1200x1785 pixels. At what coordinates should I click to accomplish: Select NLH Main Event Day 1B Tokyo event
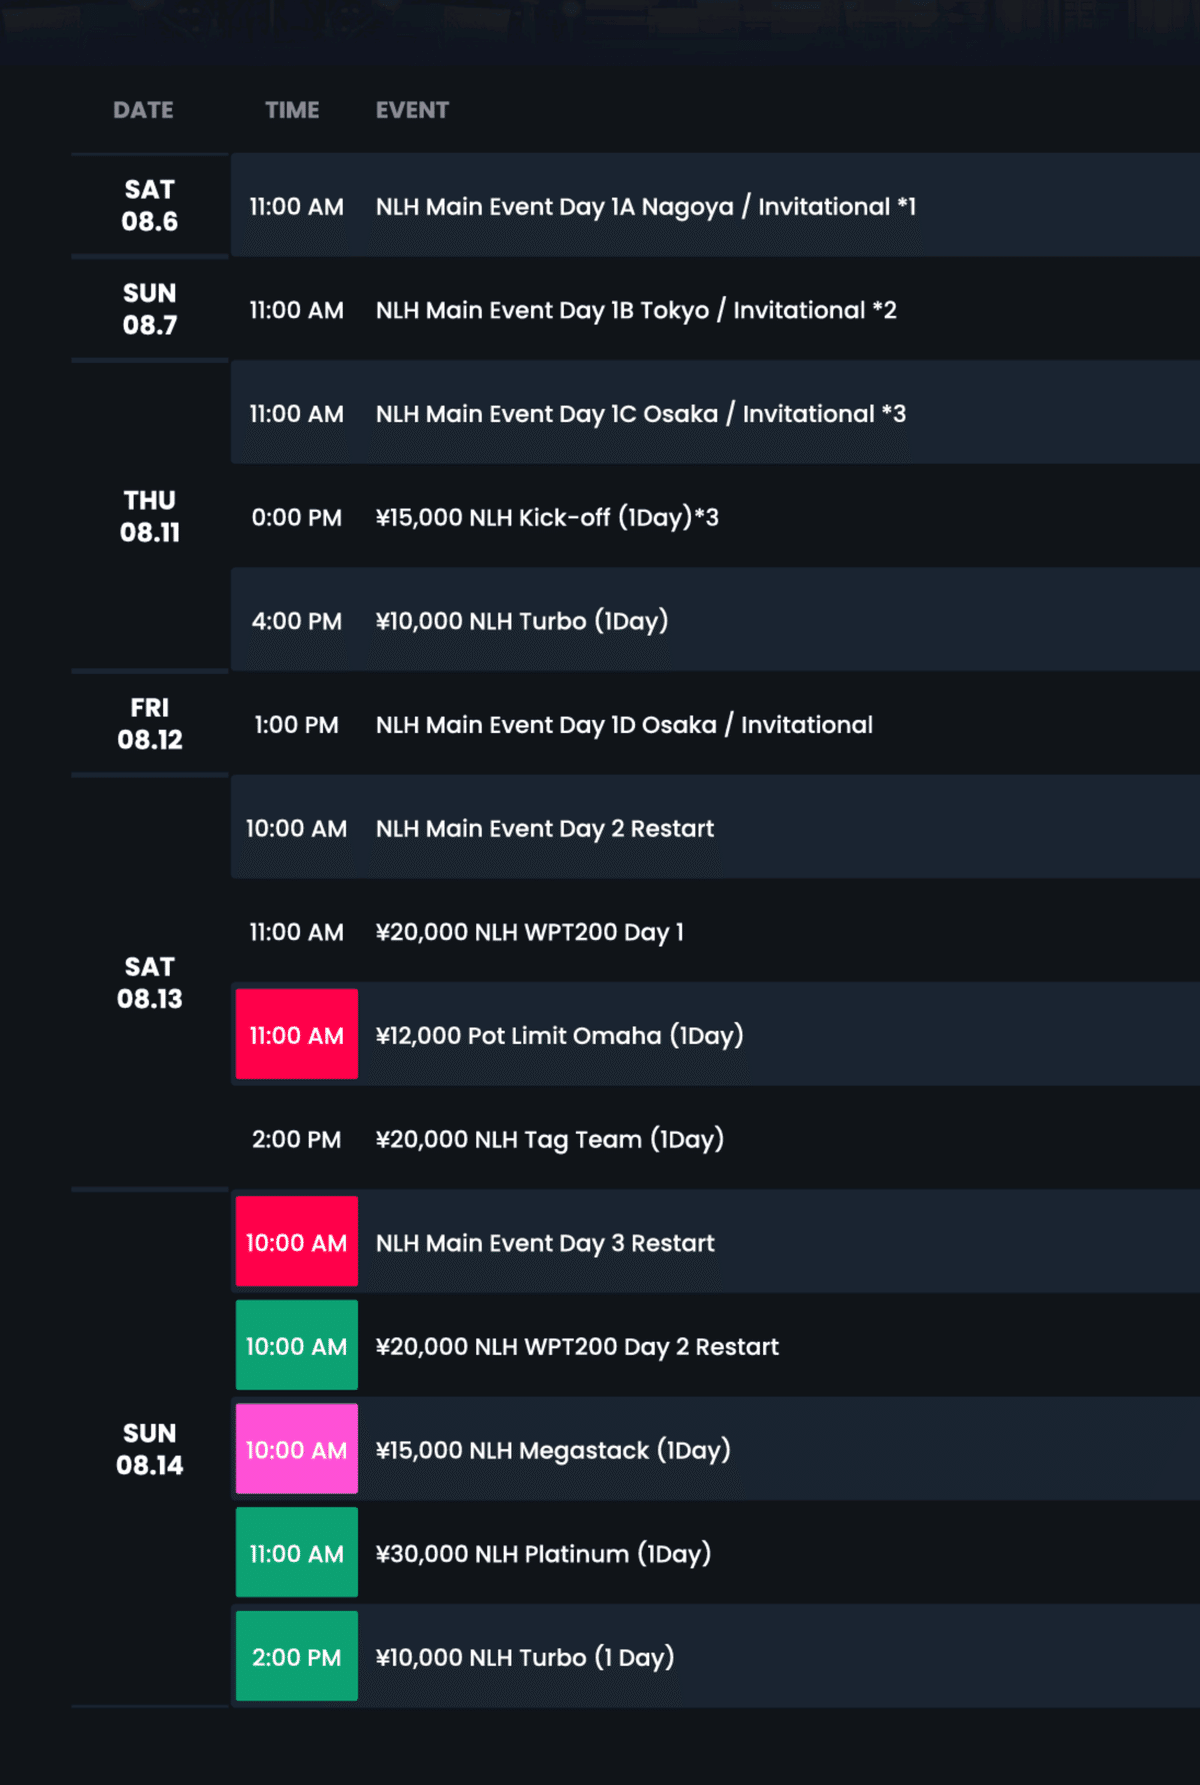click(635, 310)
